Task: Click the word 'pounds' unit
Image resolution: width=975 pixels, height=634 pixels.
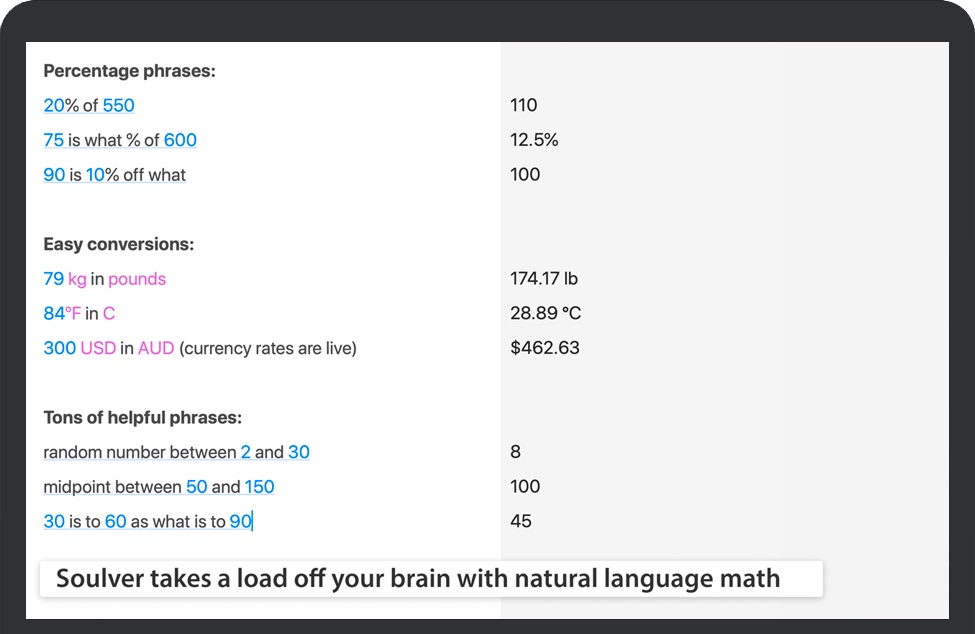Action: [137, 279]
